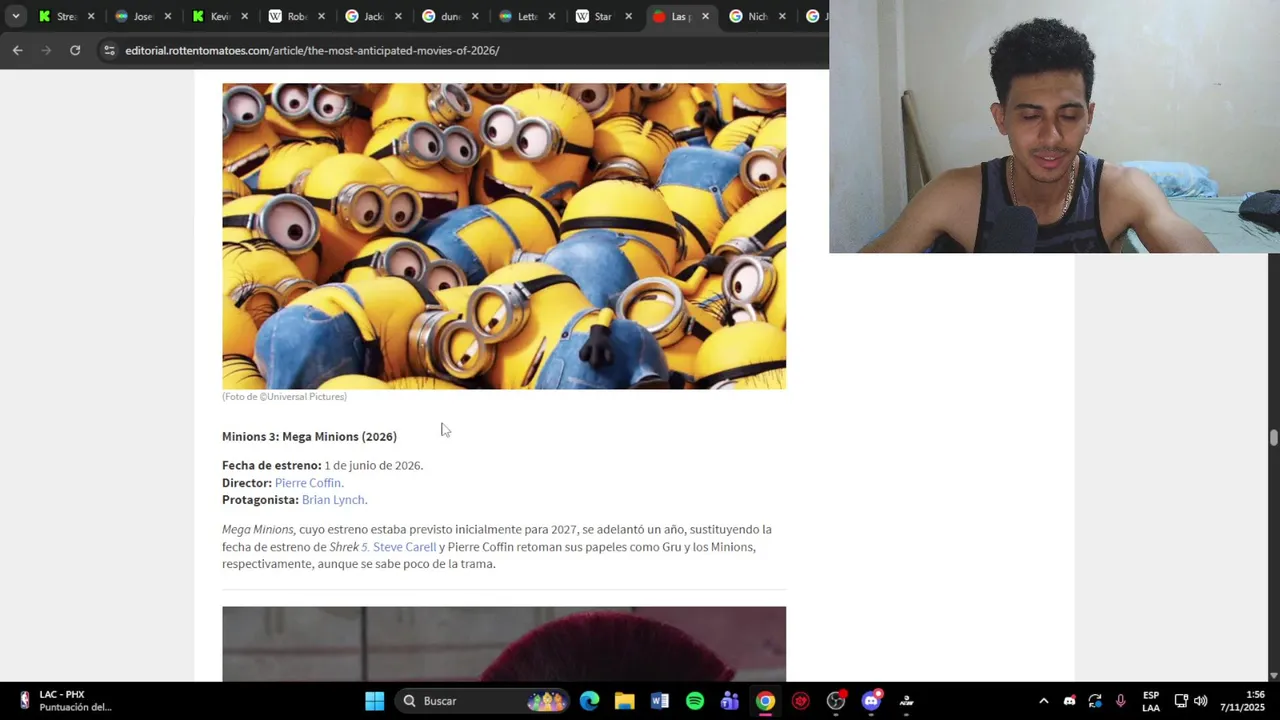
Task: Open the Brian Lynch link
Action: click(334, 500)
